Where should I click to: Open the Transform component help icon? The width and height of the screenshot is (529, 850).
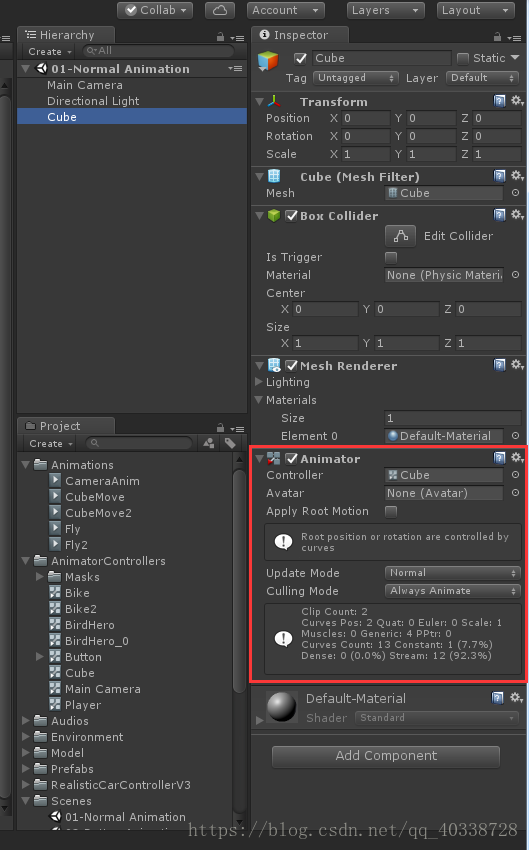point(499,101)
